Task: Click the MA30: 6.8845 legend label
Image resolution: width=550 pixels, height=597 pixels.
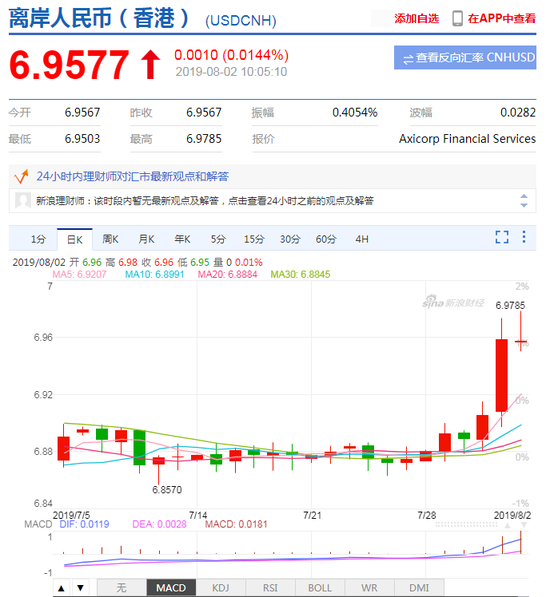Action: point(300,274)
